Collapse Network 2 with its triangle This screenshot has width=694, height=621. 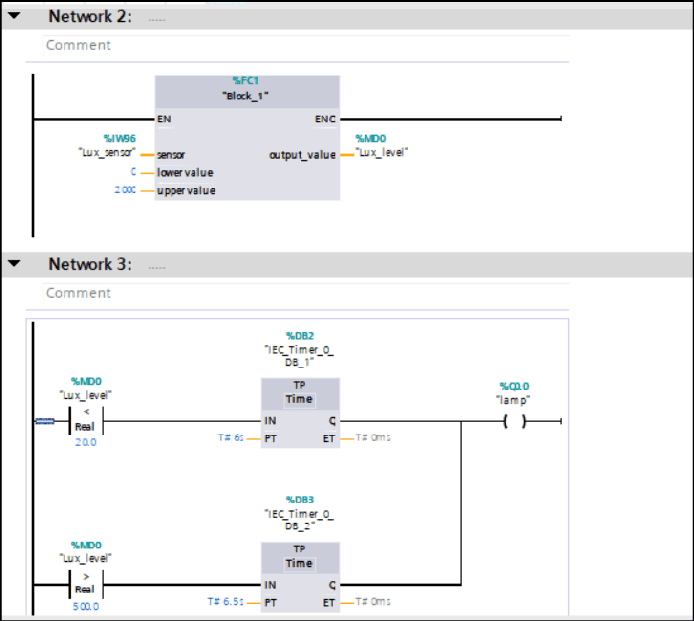click(14, 16)
